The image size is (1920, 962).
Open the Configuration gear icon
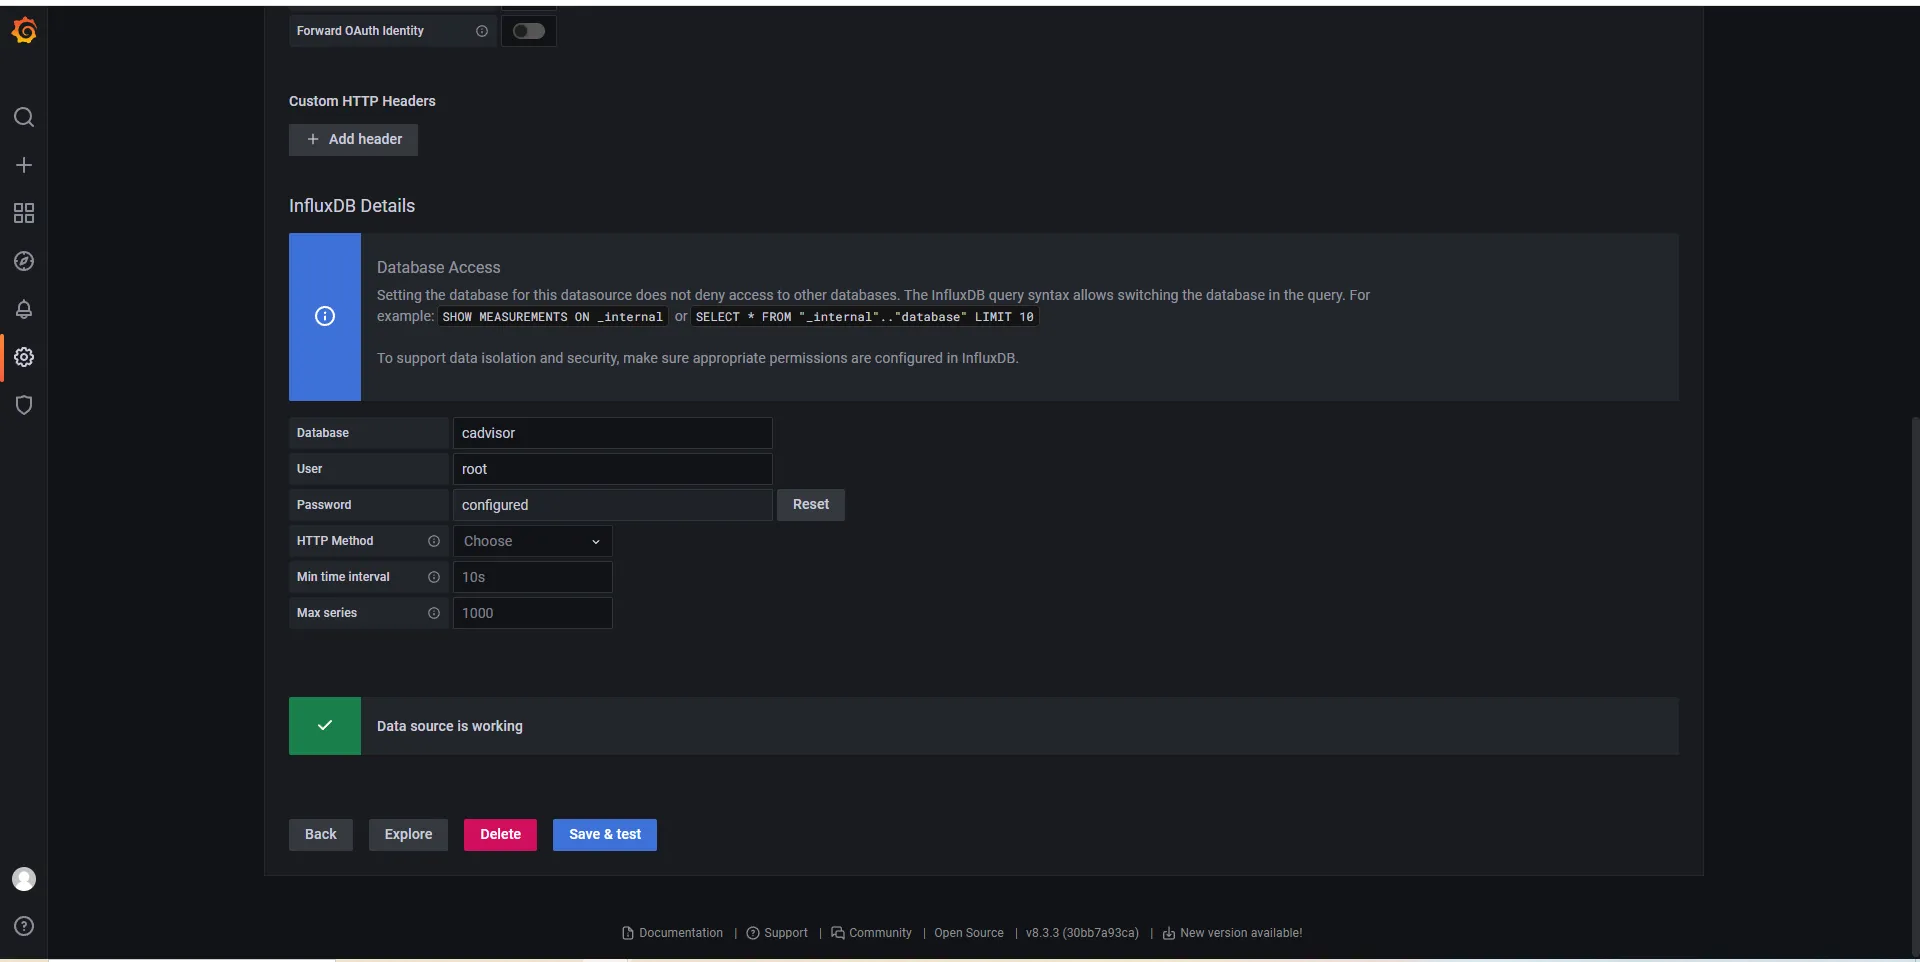24,357
